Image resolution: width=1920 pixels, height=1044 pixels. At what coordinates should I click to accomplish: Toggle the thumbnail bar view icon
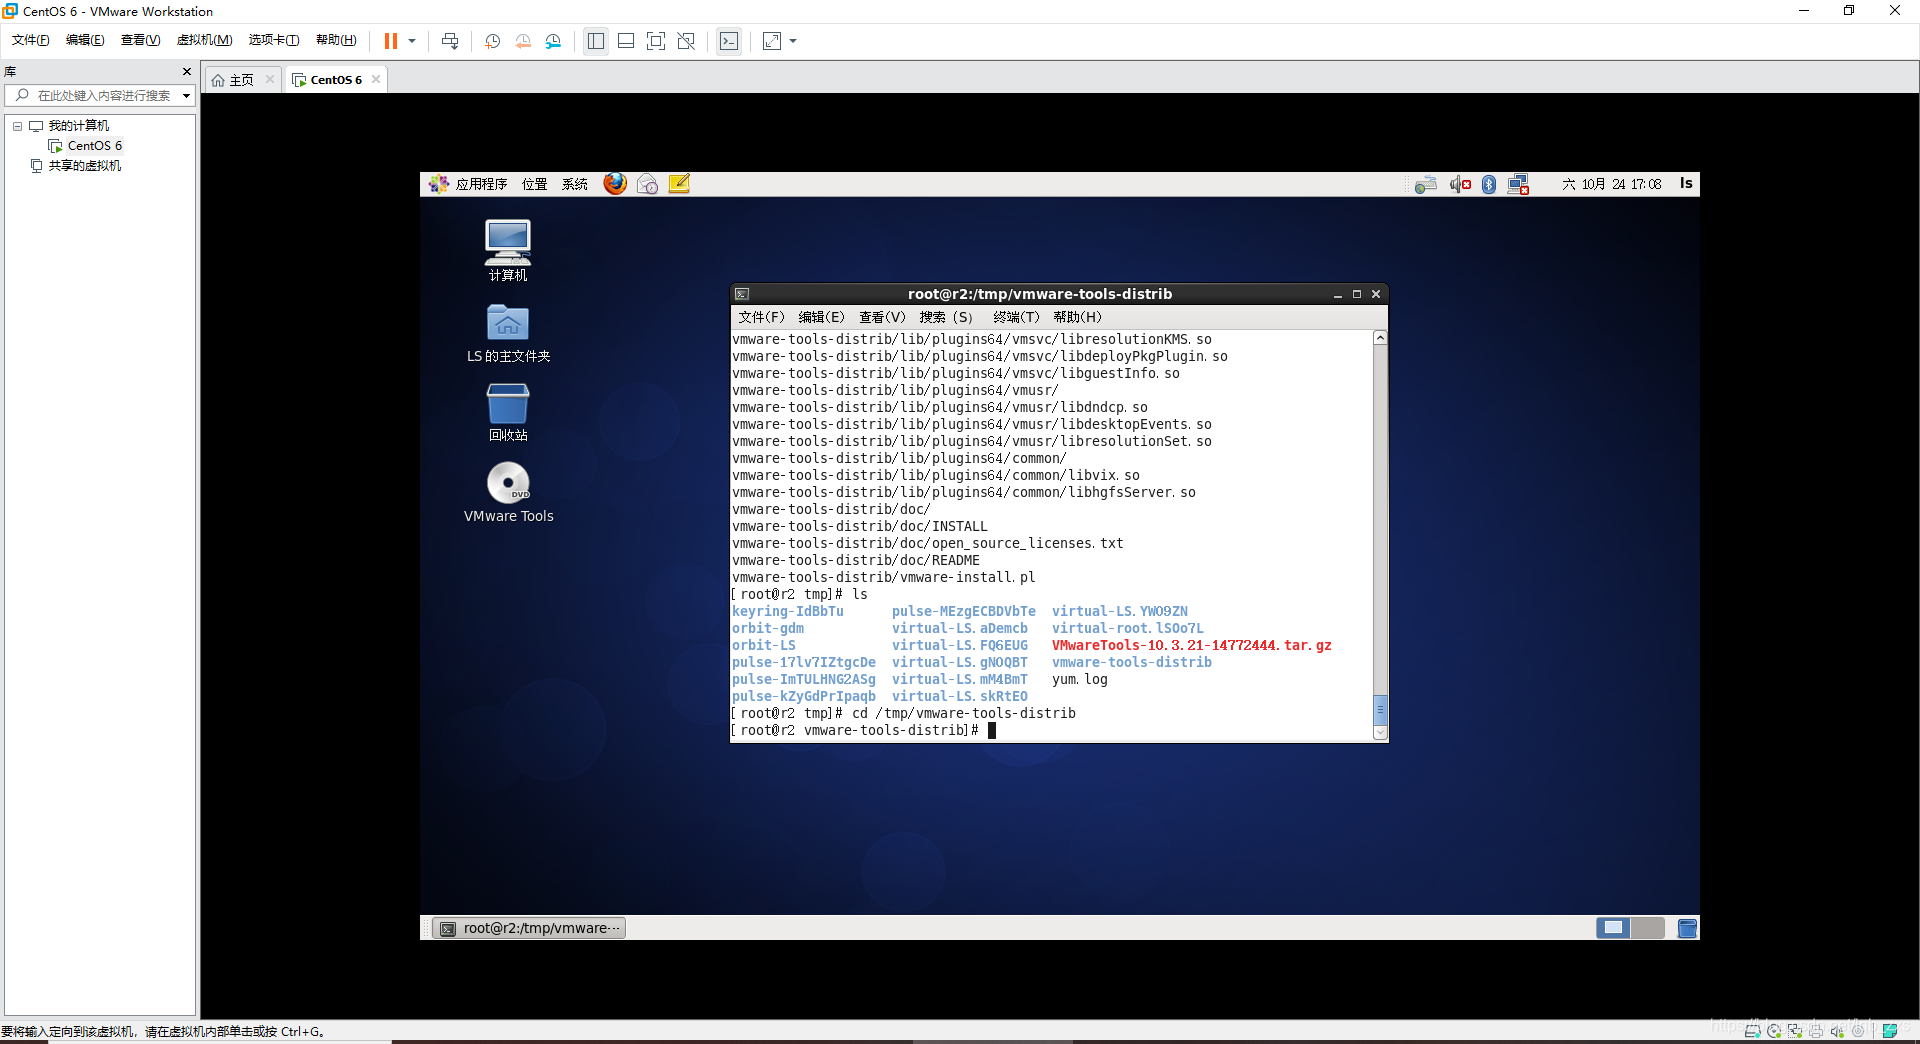point(626,41)
